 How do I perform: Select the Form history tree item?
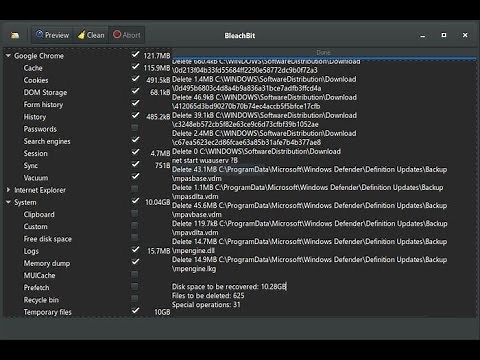(43, 105)
